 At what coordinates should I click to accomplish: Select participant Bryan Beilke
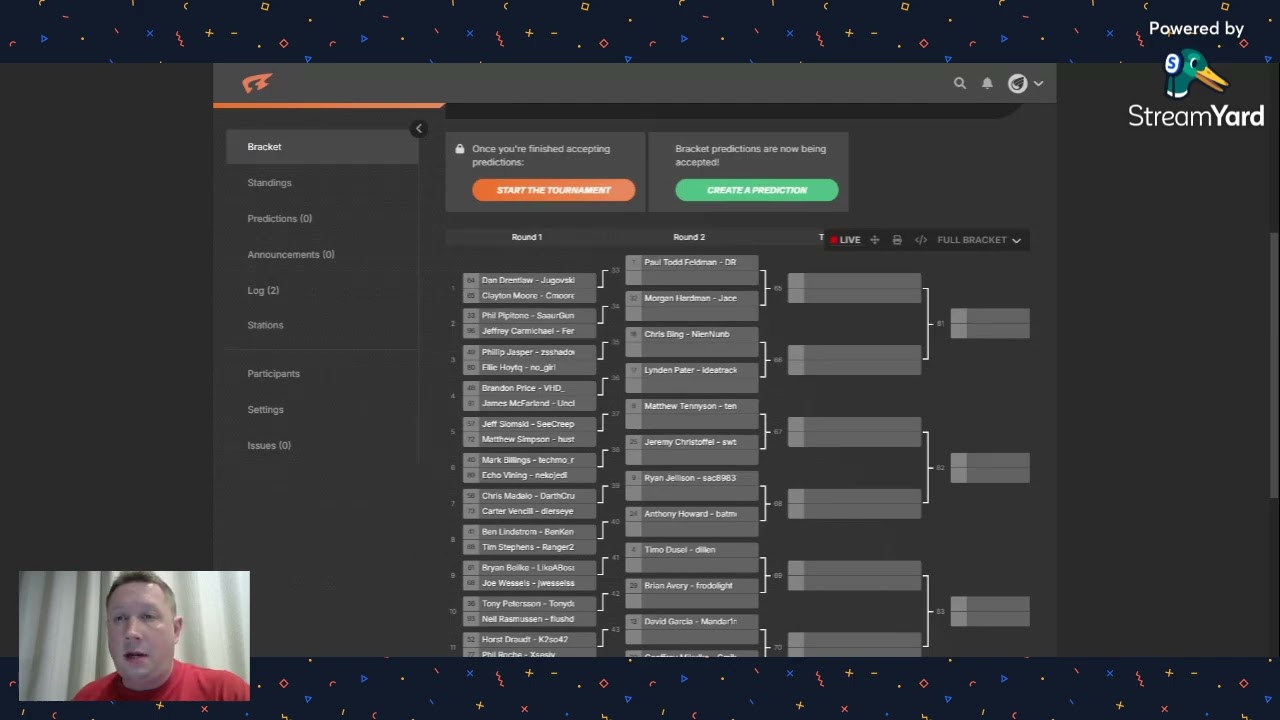(x=529, y=568)
